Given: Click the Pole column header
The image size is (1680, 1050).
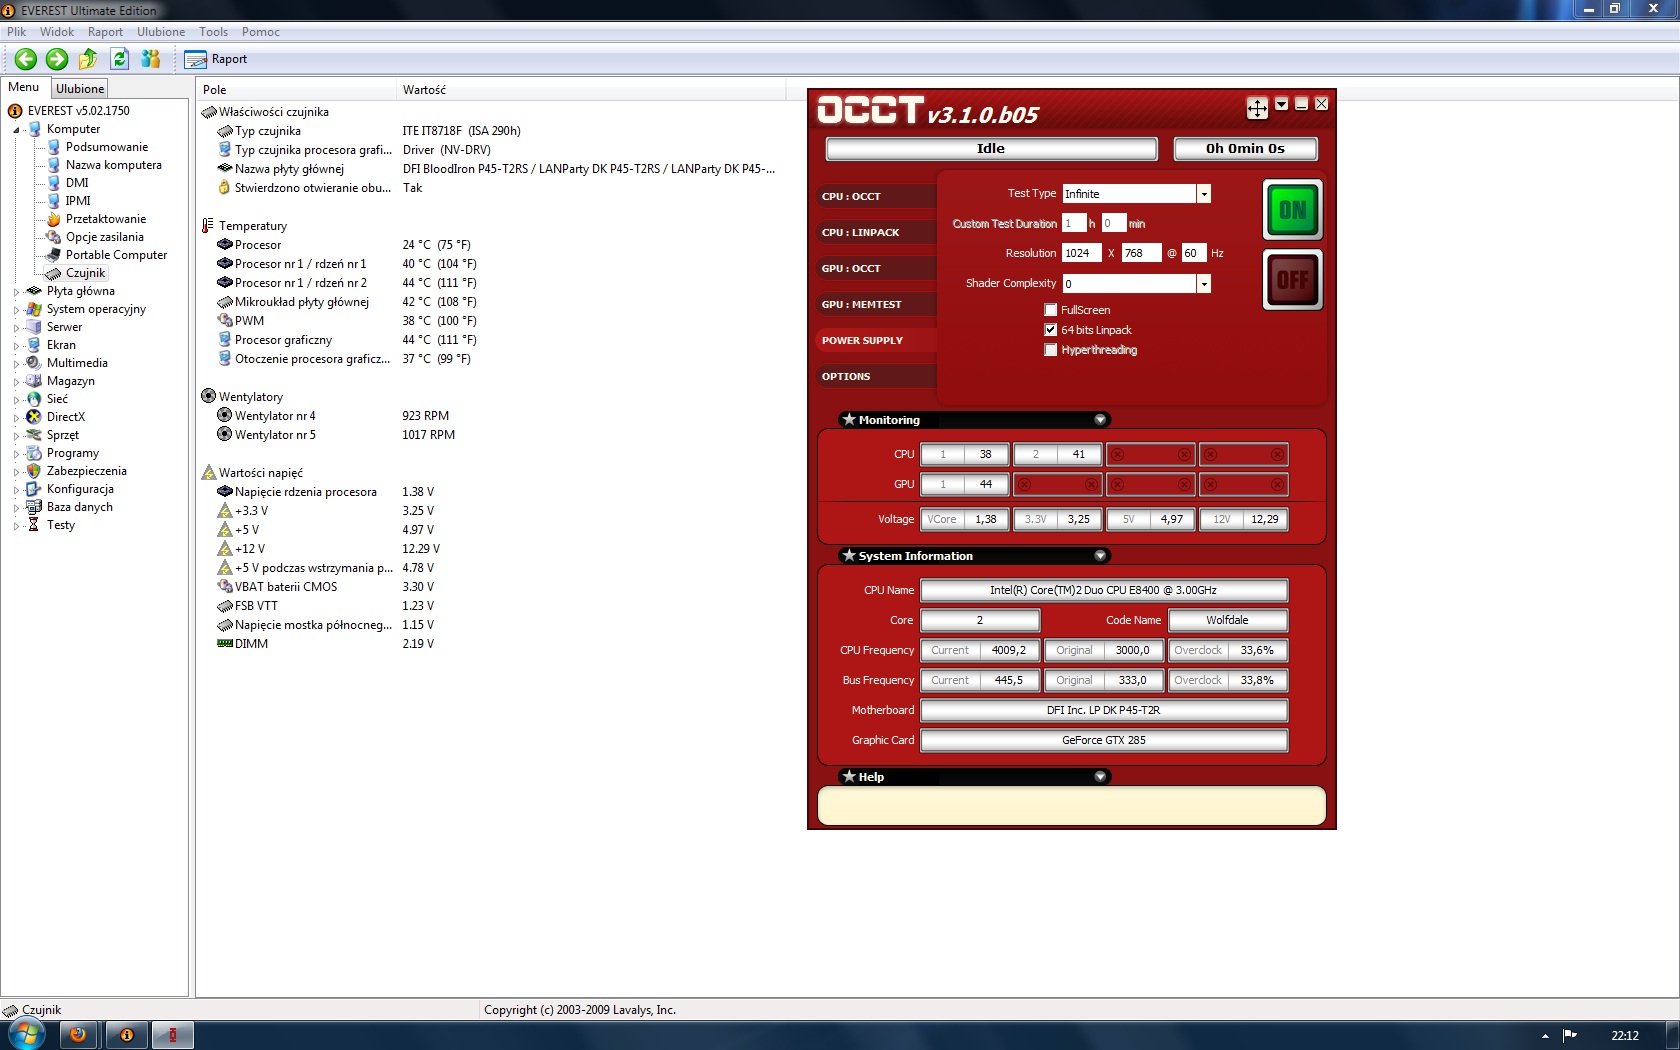Looking at the screenshot, I should tap(297, 90).
